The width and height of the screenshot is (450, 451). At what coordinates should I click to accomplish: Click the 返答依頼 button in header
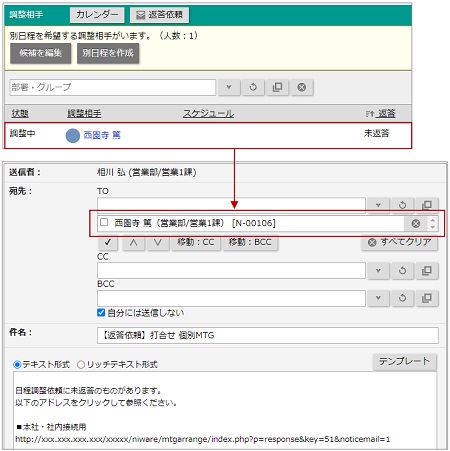159,15
